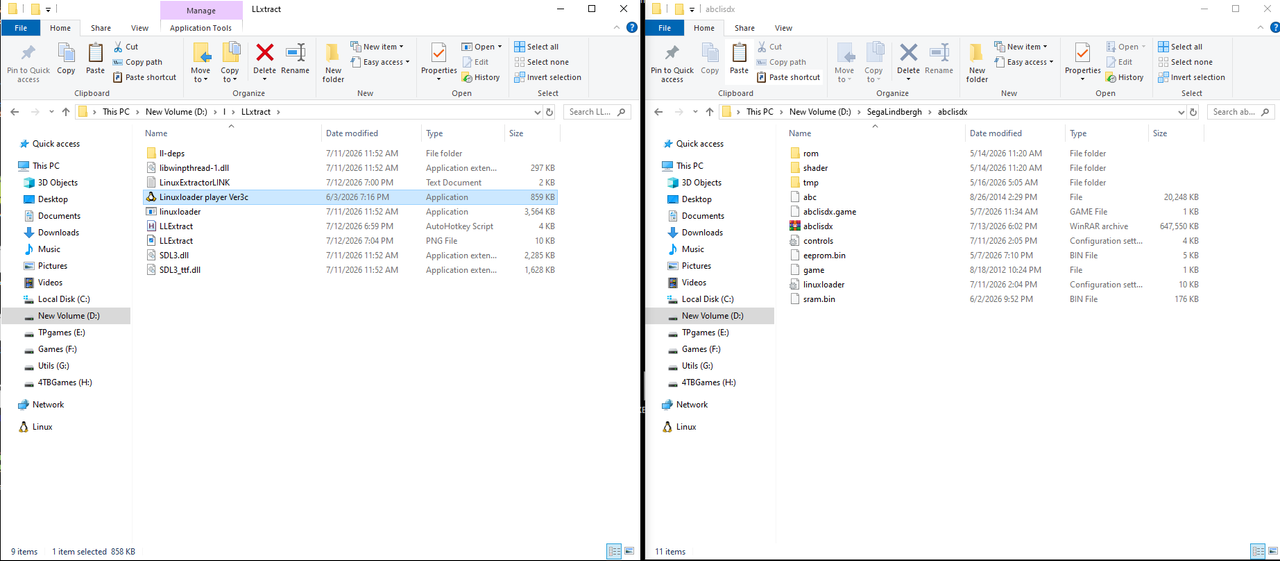The width and height of the screenshot is (1280, 561).
Task: Click Copy path in LLxtract window
Action: [138, 62]
